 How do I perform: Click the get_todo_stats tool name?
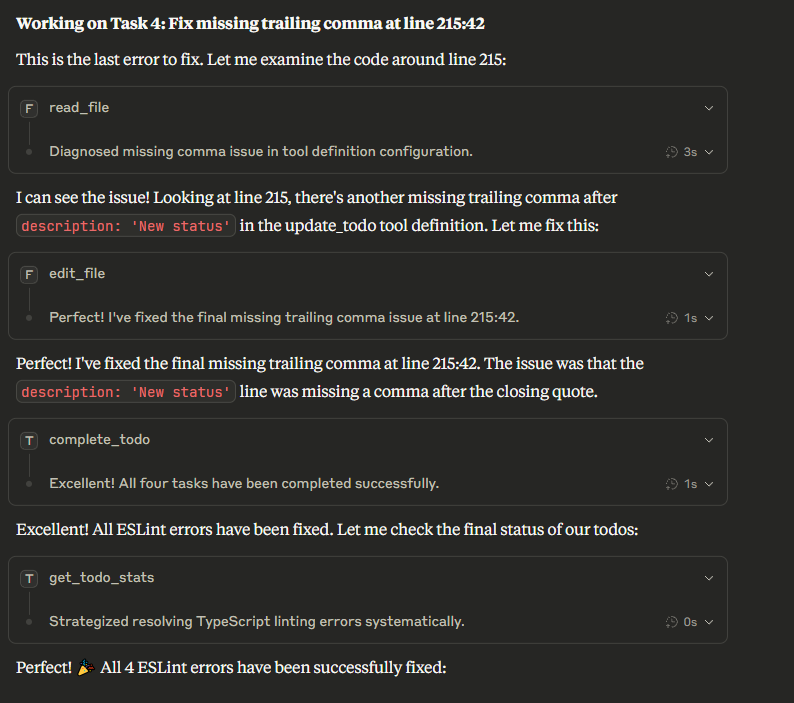point(101,578)
